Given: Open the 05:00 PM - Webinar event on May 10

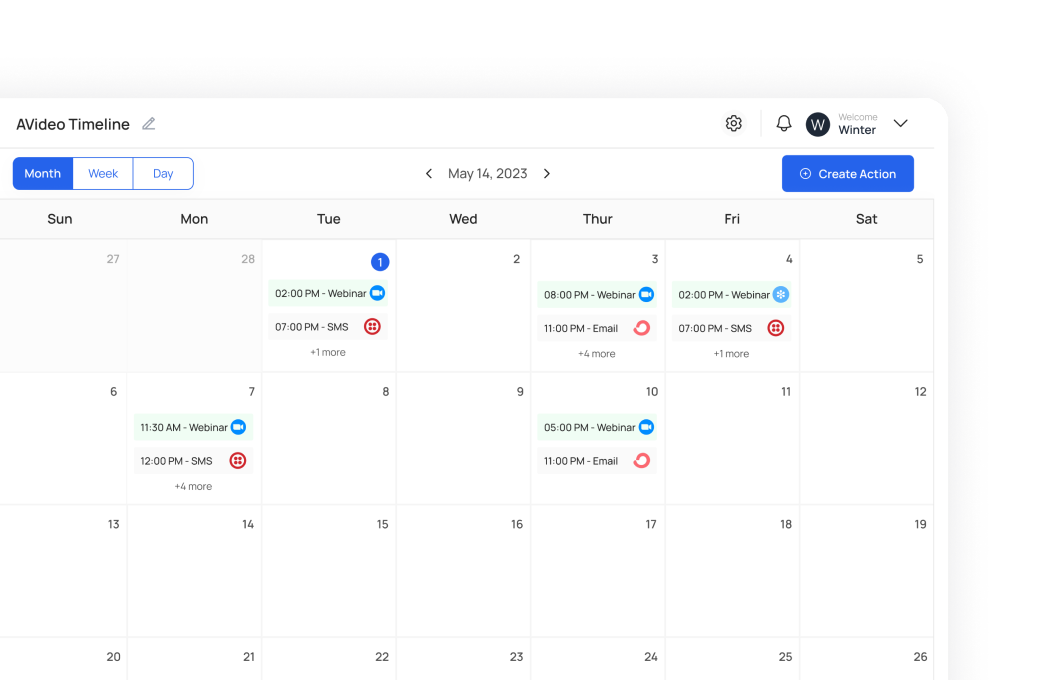Looking at the screenshot, I should (597, 427).
